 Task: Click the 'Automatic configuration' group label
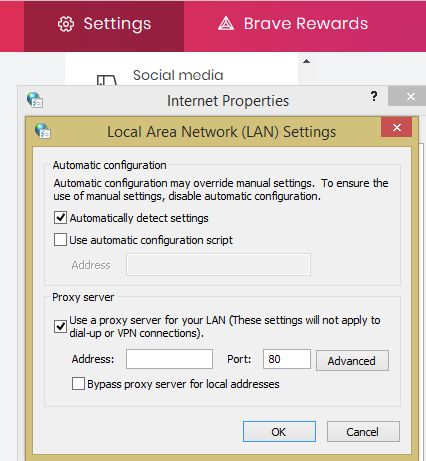[109, 165]
